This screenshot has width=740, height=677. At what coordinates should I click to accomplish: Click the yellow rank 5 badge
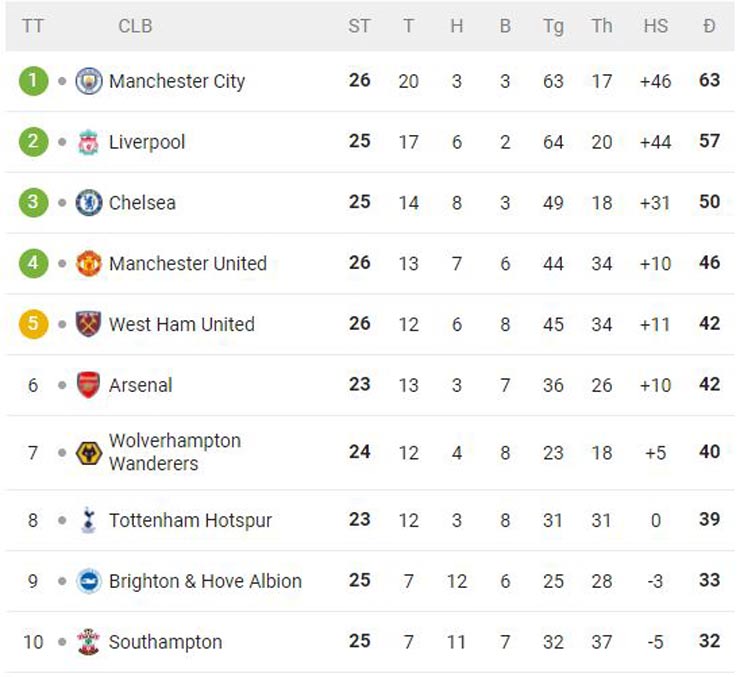(33, 324)
